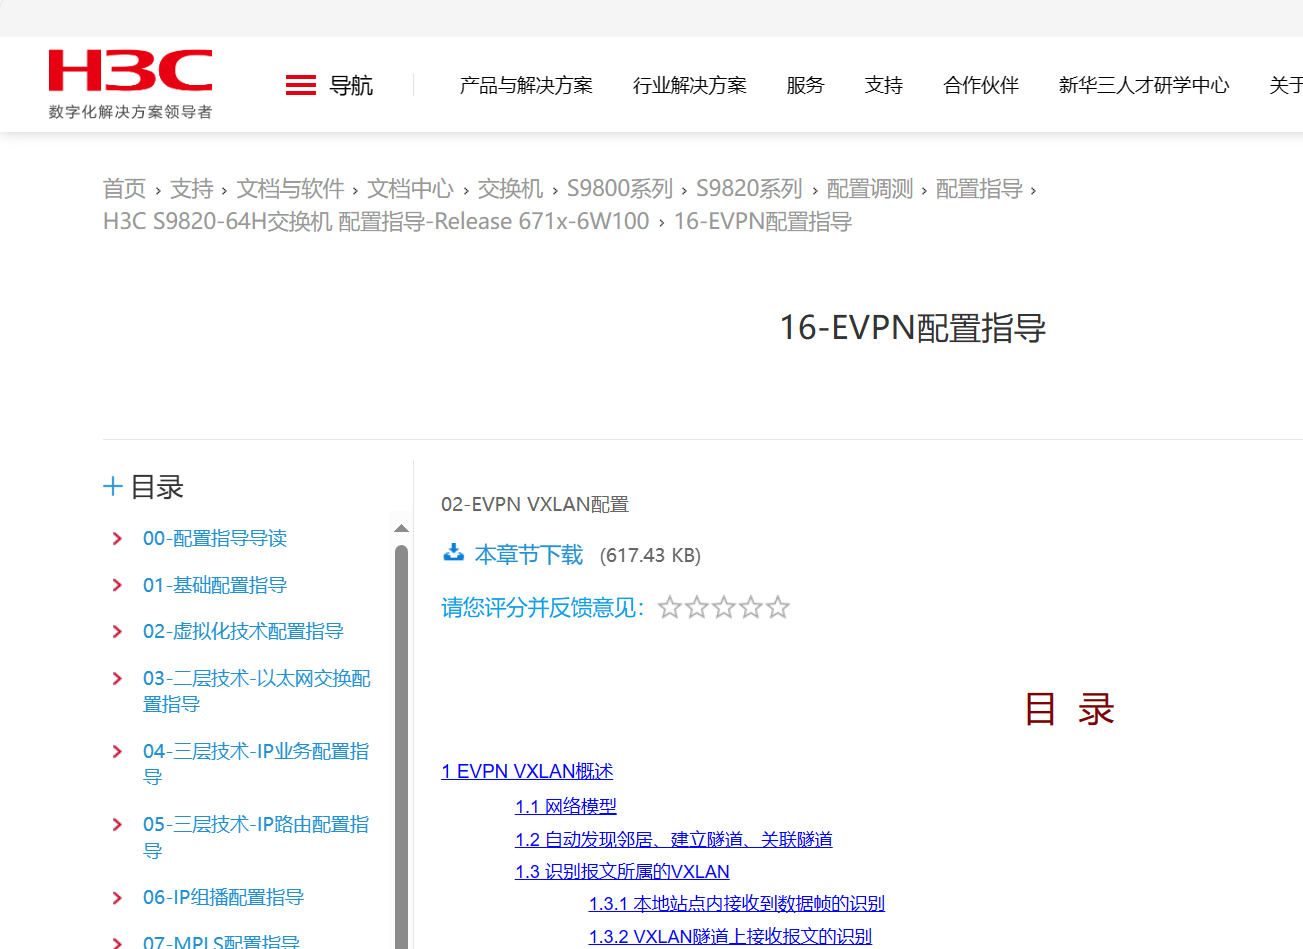Click the 导航 label
The image size is (1303, 949).
[351, 86]
